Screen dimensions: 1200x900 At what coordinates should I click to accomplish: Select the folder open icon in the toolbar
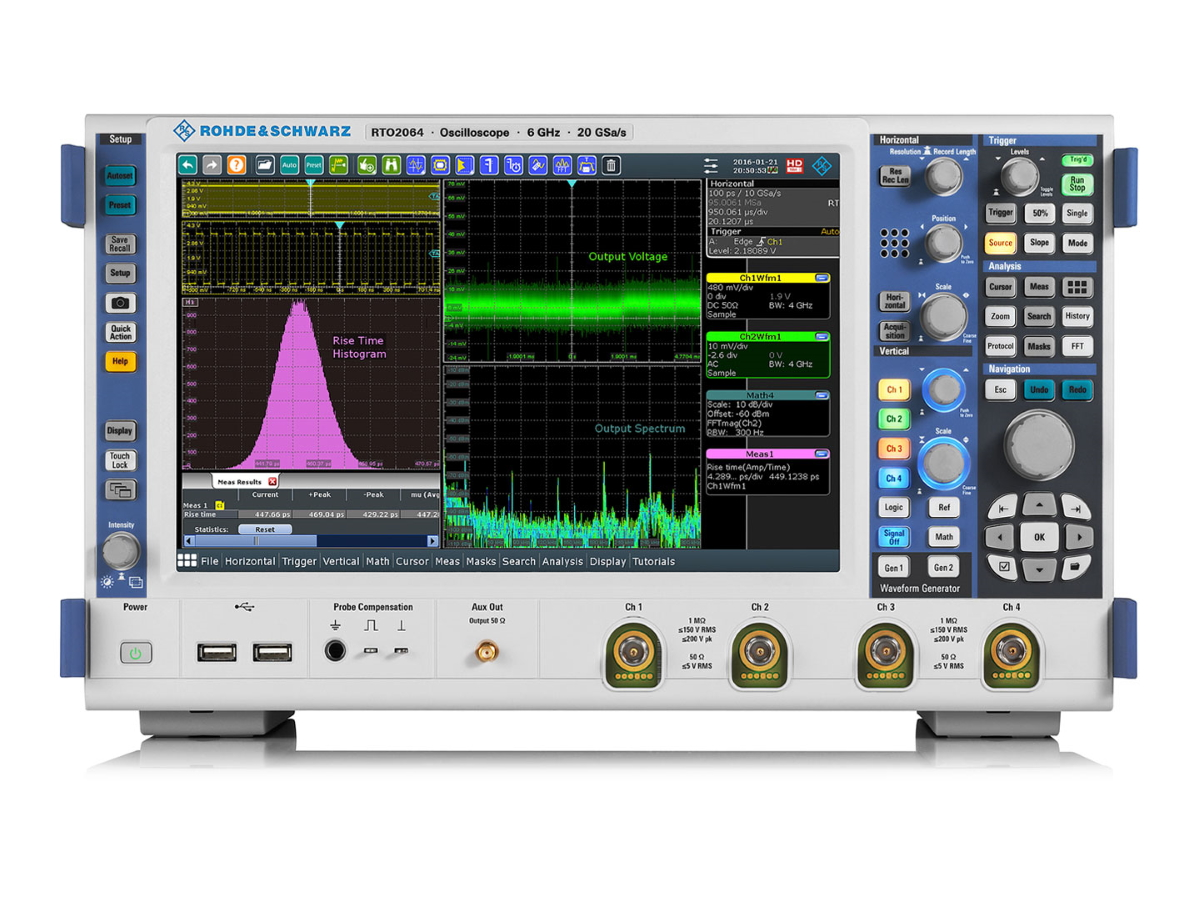[264, 166]
